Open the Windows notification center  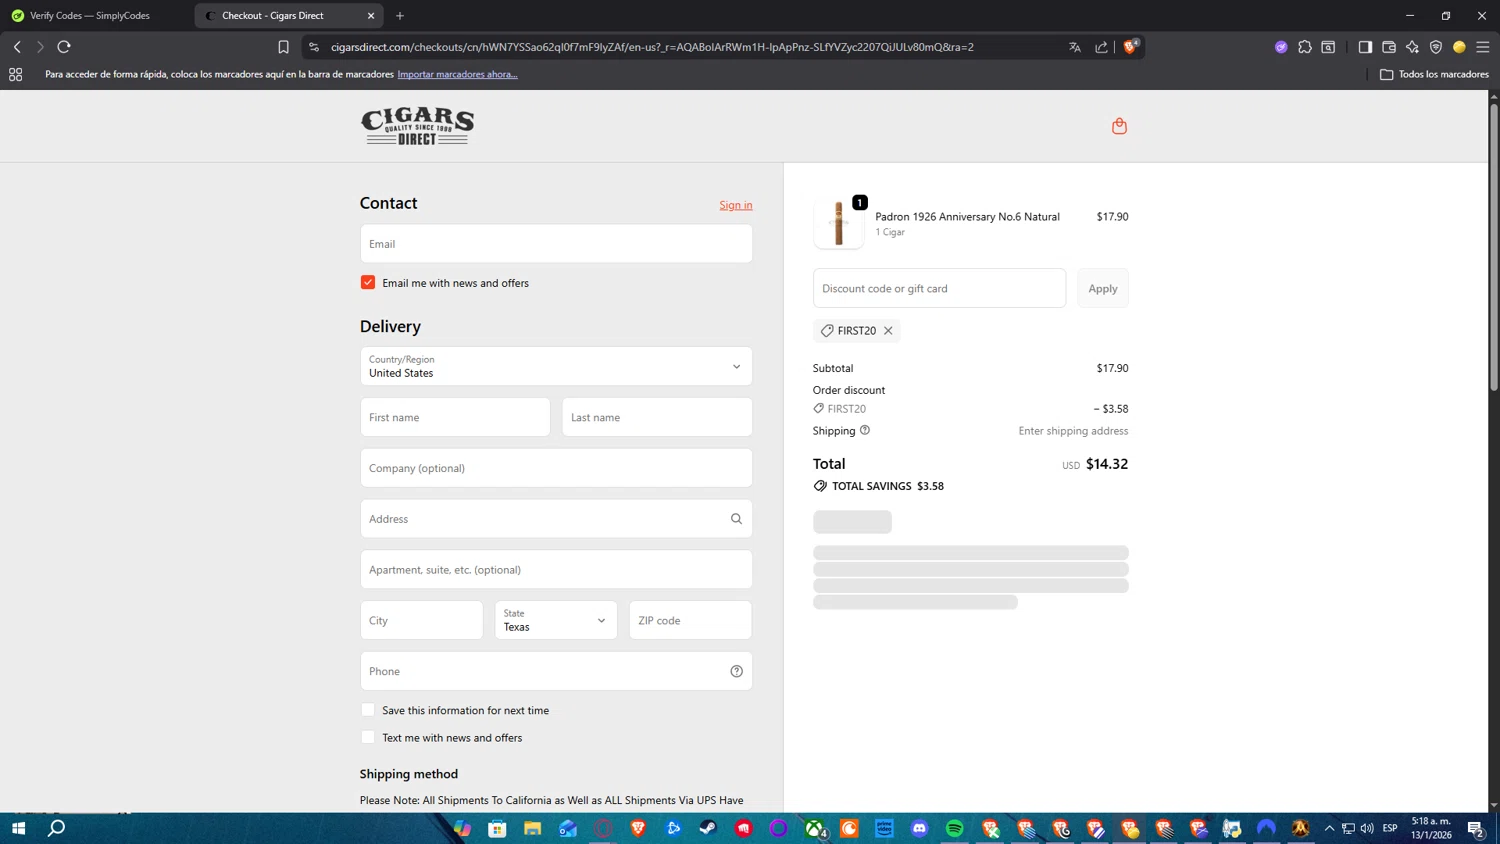pyautogui.click(x=1475, y=828)
